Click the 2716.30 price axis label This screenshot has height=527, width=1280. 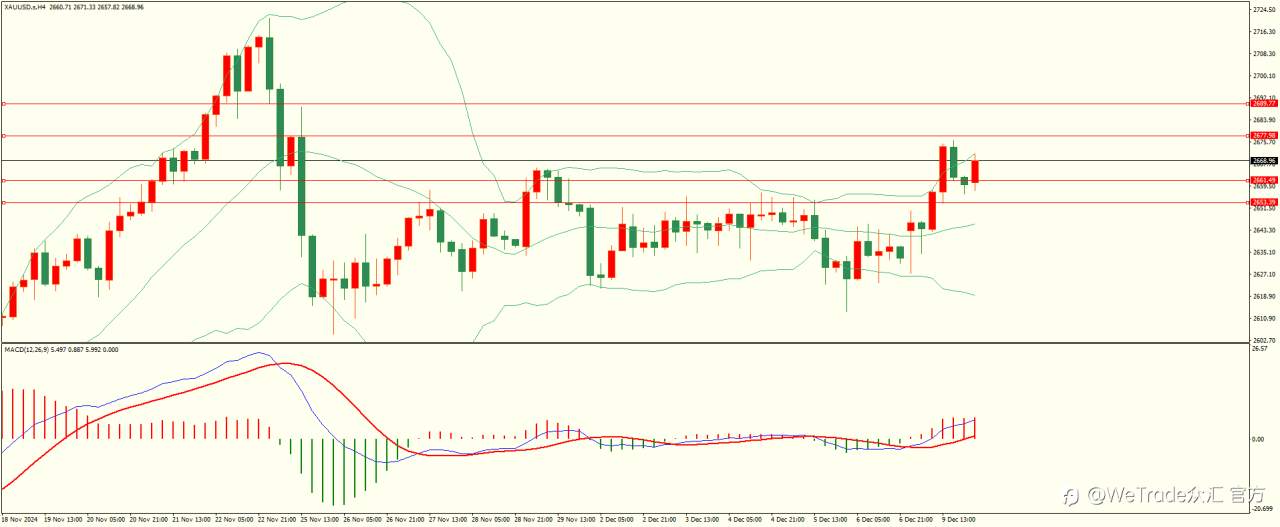click(1264, 31)
